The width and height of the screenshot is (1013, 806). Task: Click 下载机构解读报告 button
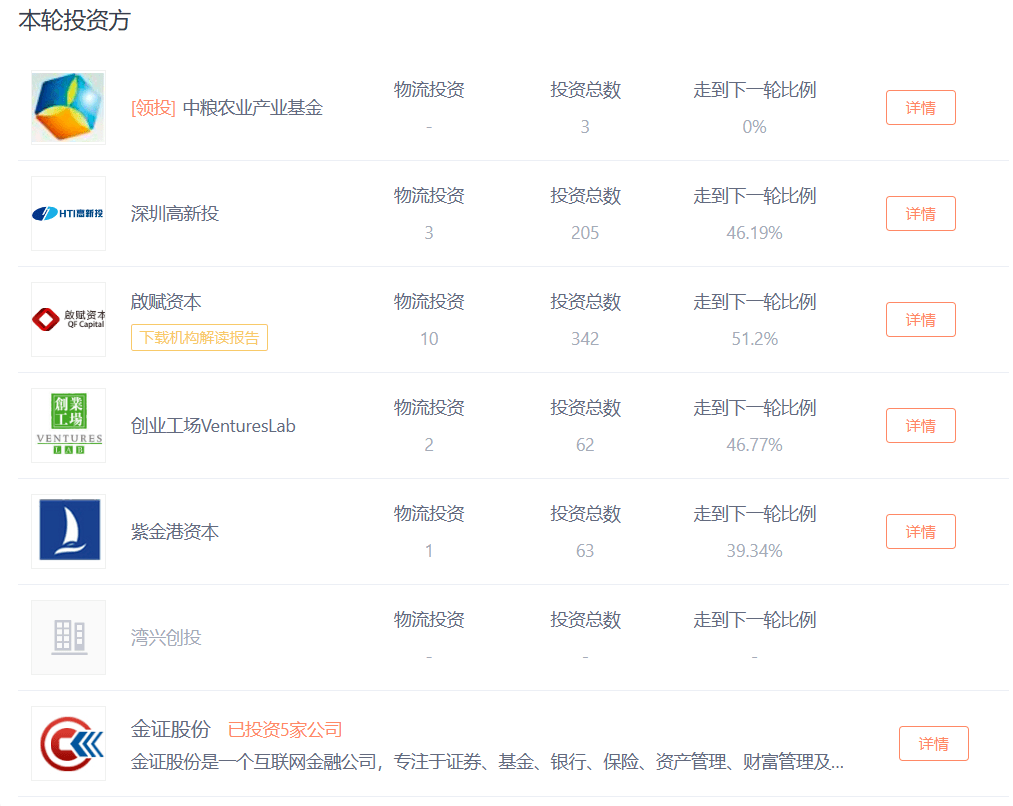pos(199,338)
